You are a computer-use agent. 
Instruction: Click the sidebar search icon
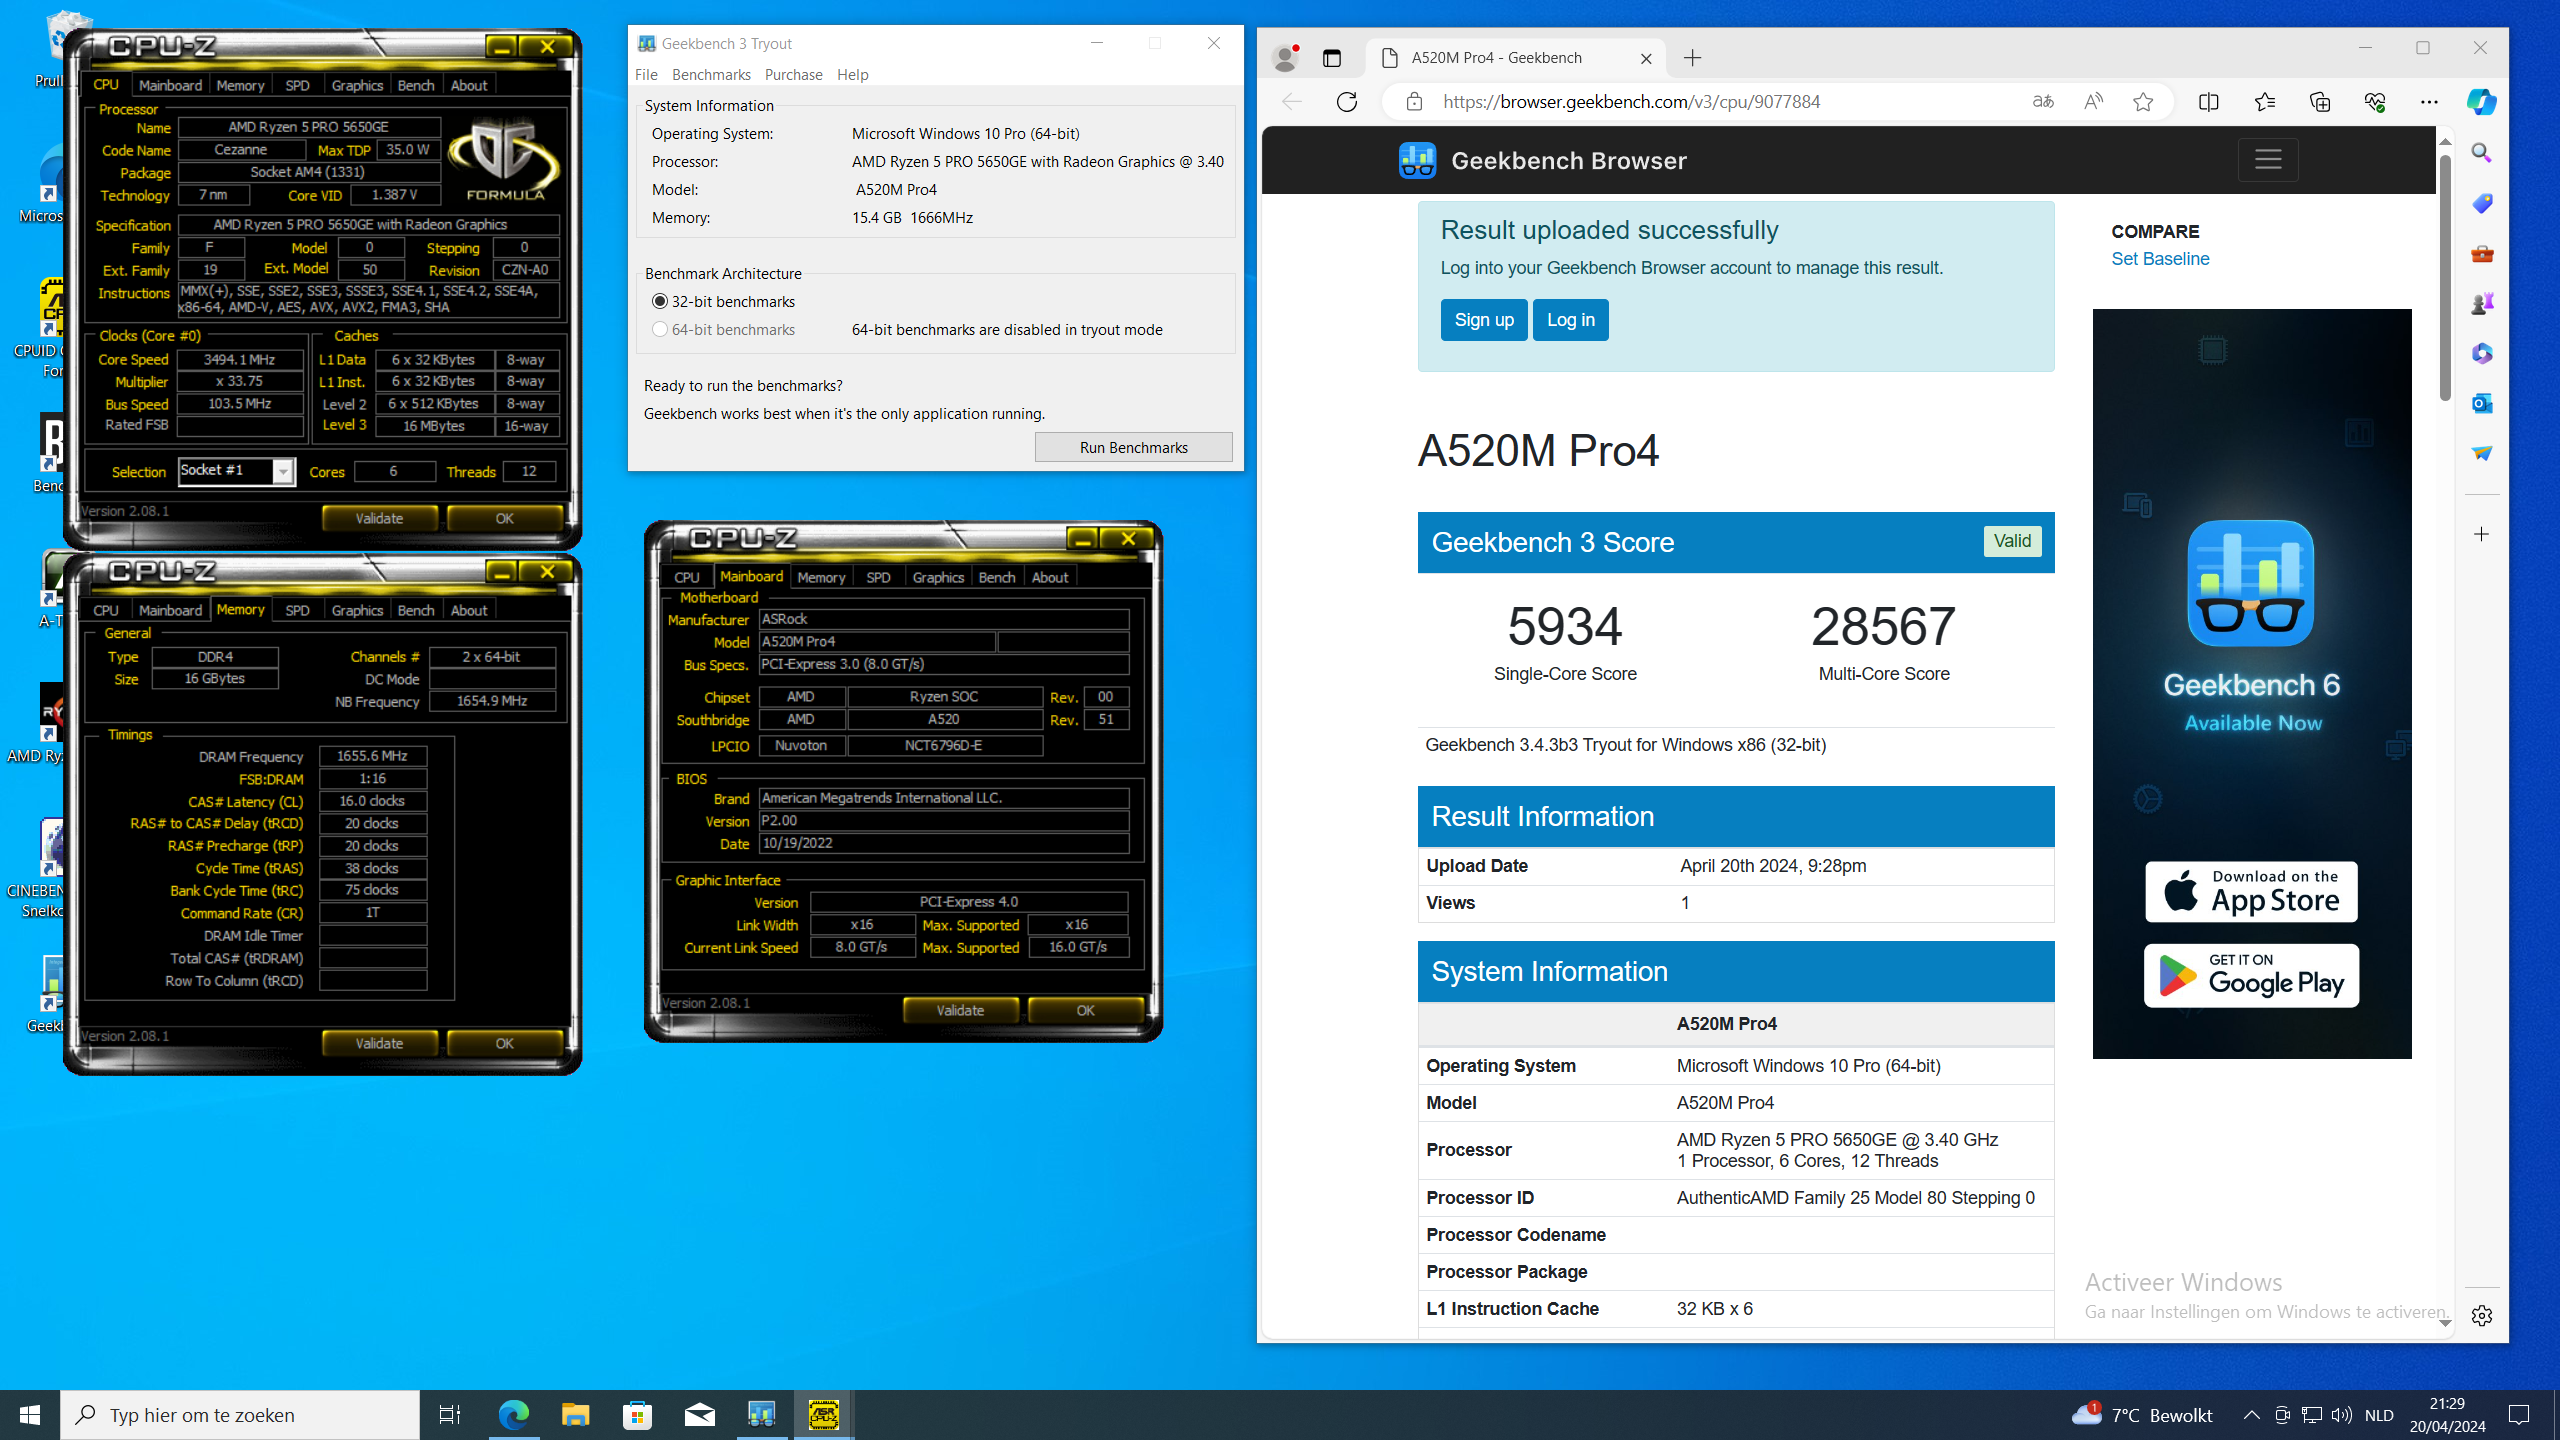point(2482,153)
